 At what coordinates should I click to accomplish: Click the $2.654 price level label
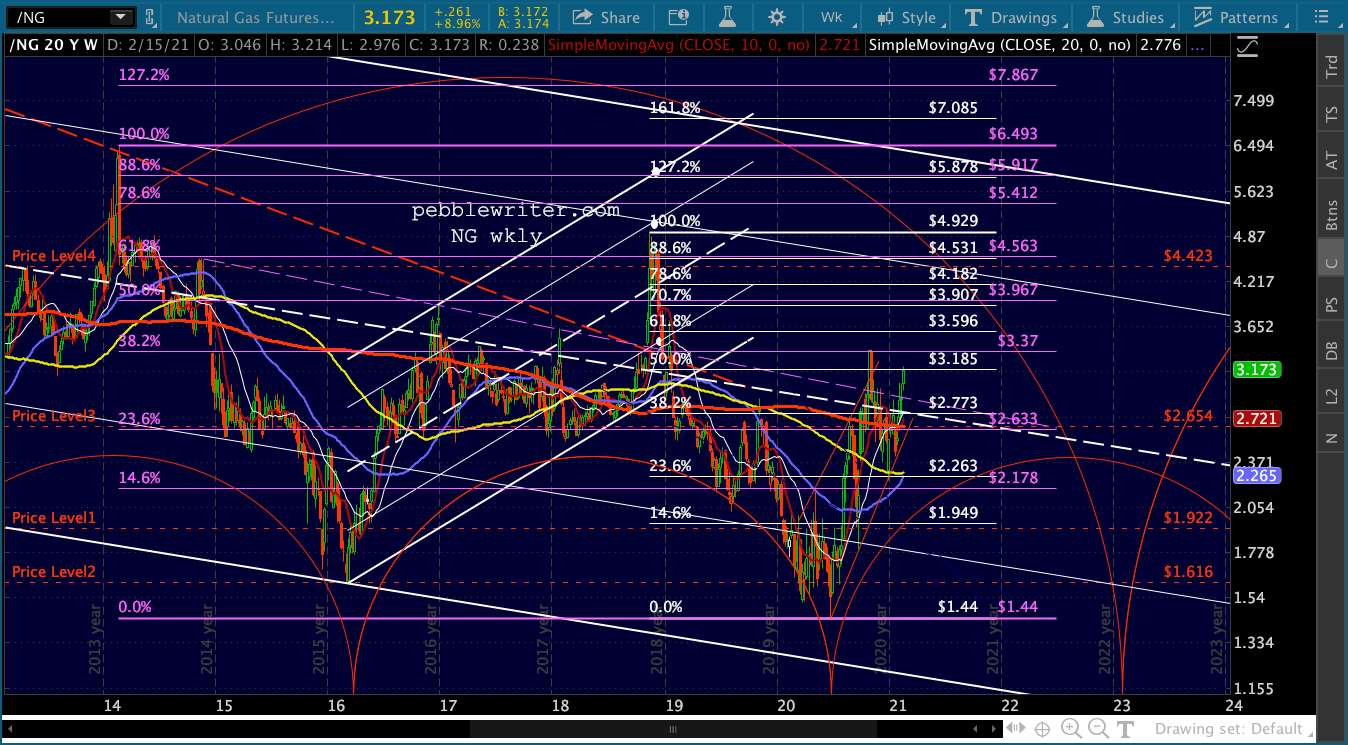pyautogui.click(x=1188, y=416)
